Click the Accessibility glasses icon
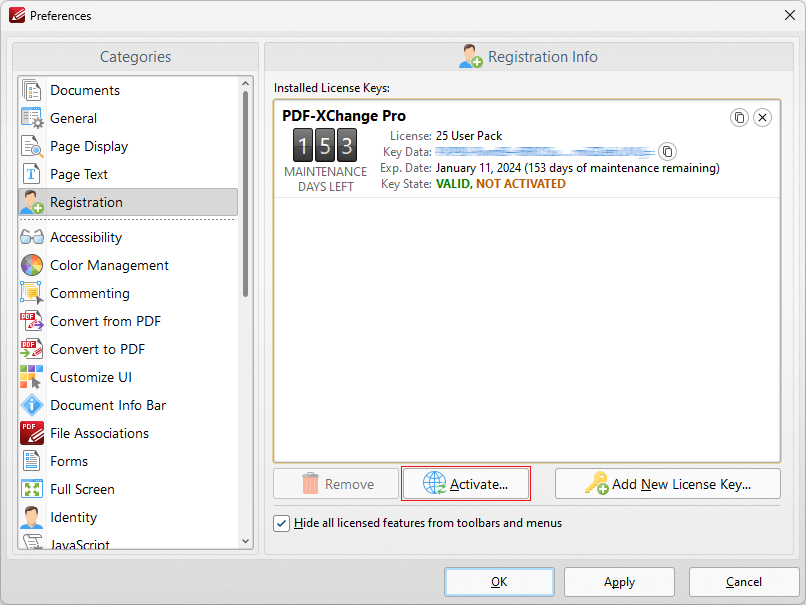Image resolution: width=806 pixels, height=605 pixels. pos(32,237)
